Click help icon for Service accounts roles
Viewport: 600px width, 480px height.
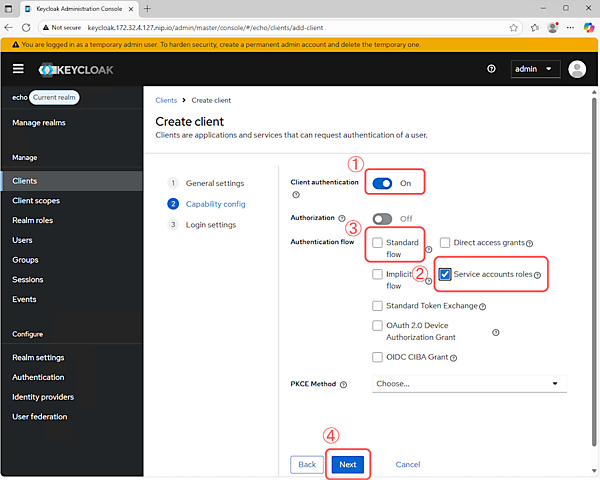tap(537, 275)
